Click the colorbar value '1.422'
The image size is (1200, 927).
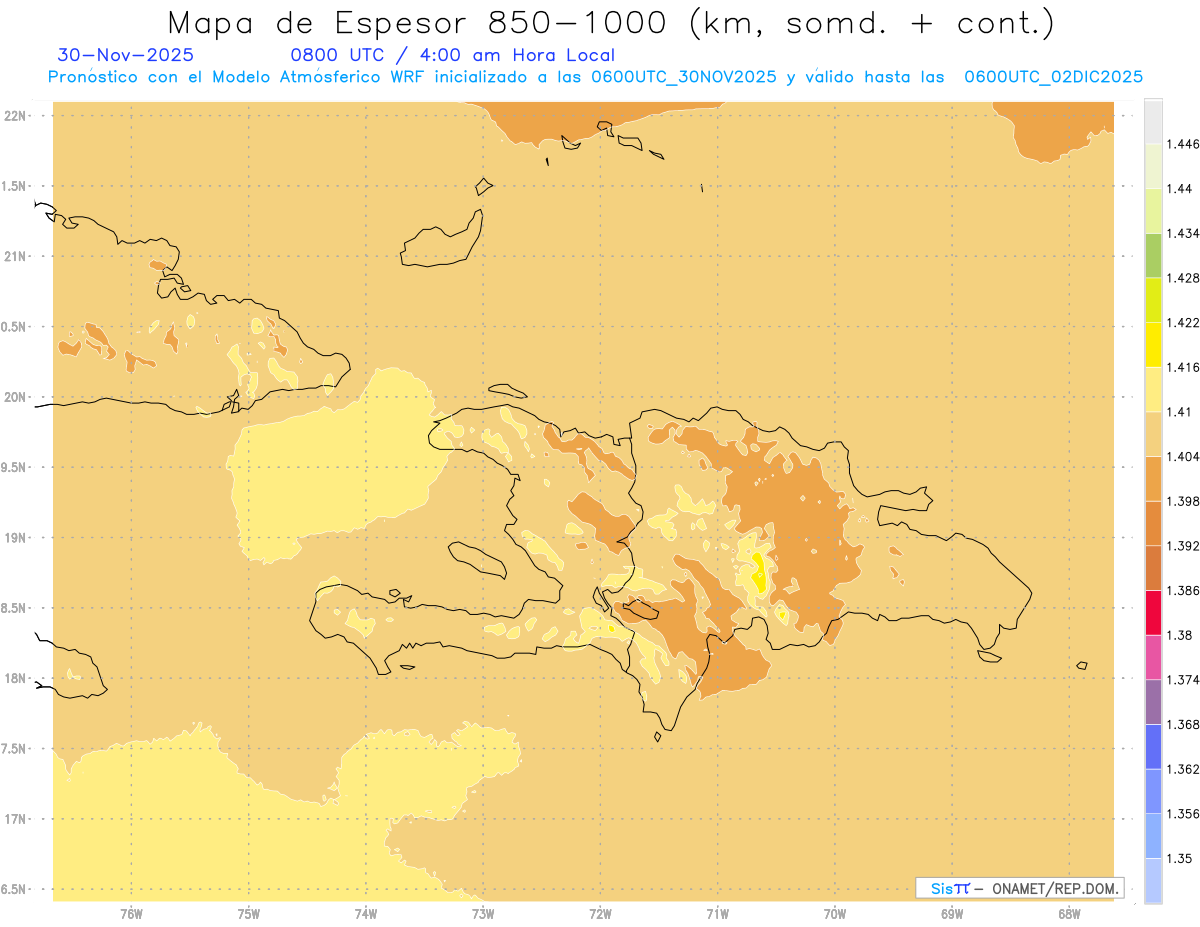coord(1183,322)
